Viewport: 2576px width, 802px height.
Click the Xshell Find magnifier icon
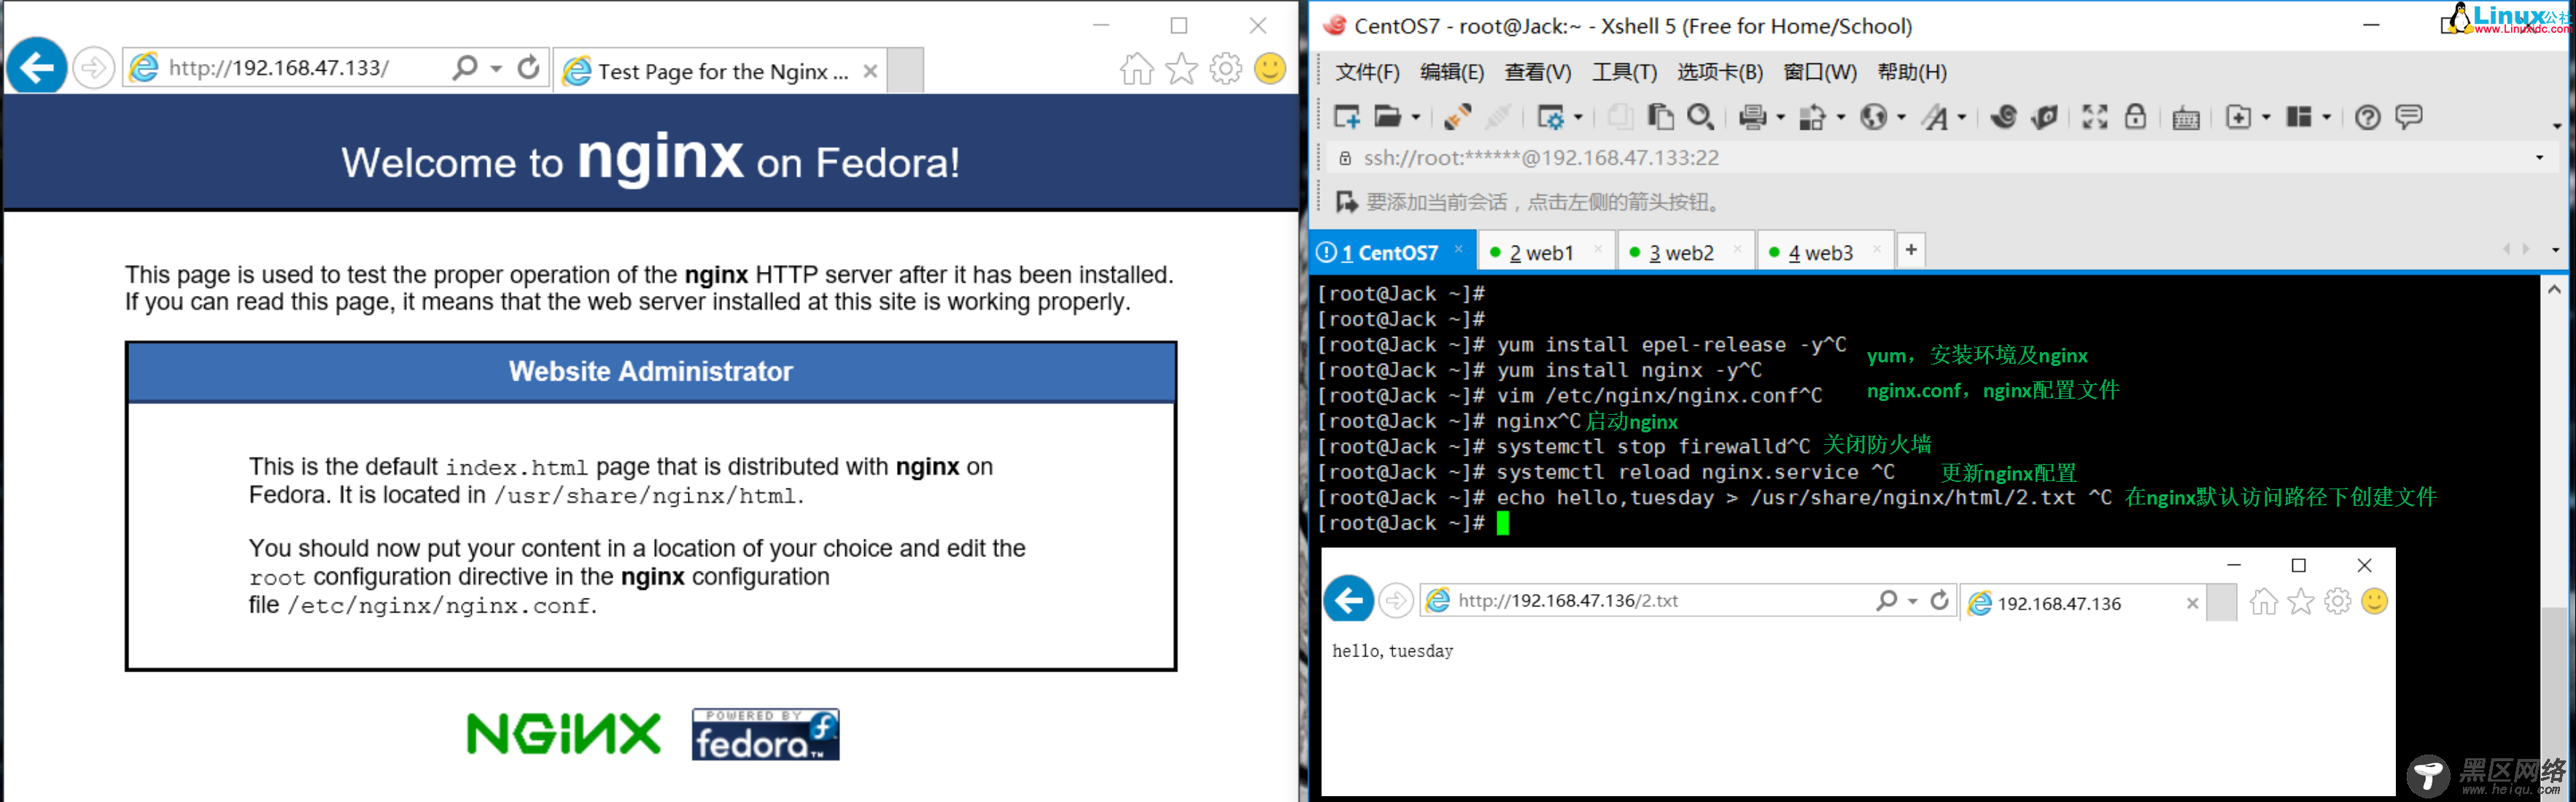pyautogui.click(x=1700, y=117)
